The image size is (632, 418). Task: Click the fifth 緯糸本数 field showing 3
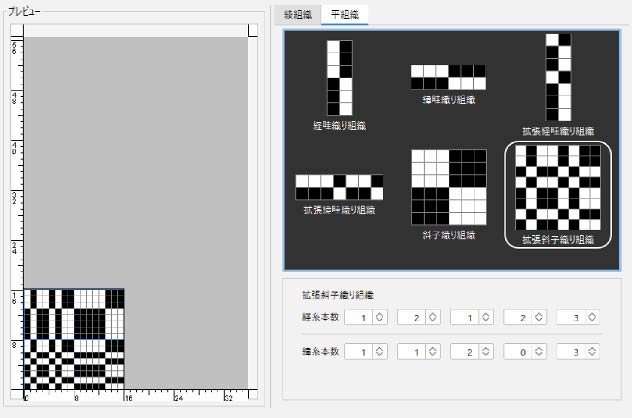coord(571,351)
